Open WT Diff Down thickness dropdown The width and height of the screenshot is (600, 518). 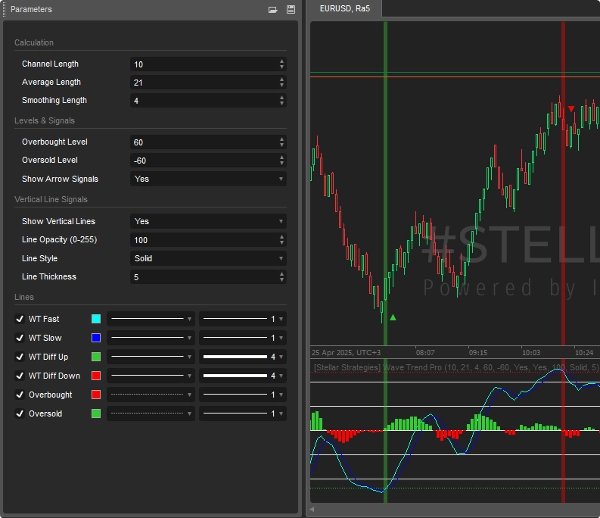(243, 376)
